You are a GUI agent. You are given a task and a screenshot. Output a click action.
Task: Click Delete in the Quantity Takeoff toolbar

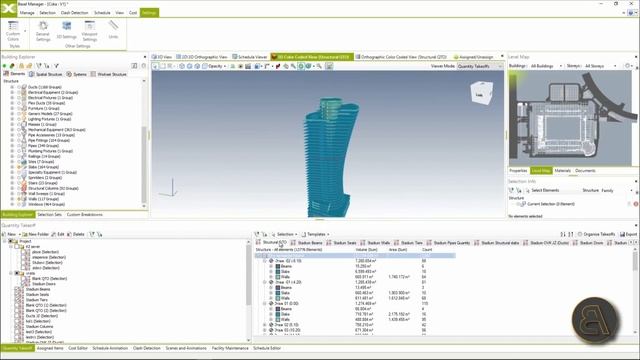click(x=76, y=234)
